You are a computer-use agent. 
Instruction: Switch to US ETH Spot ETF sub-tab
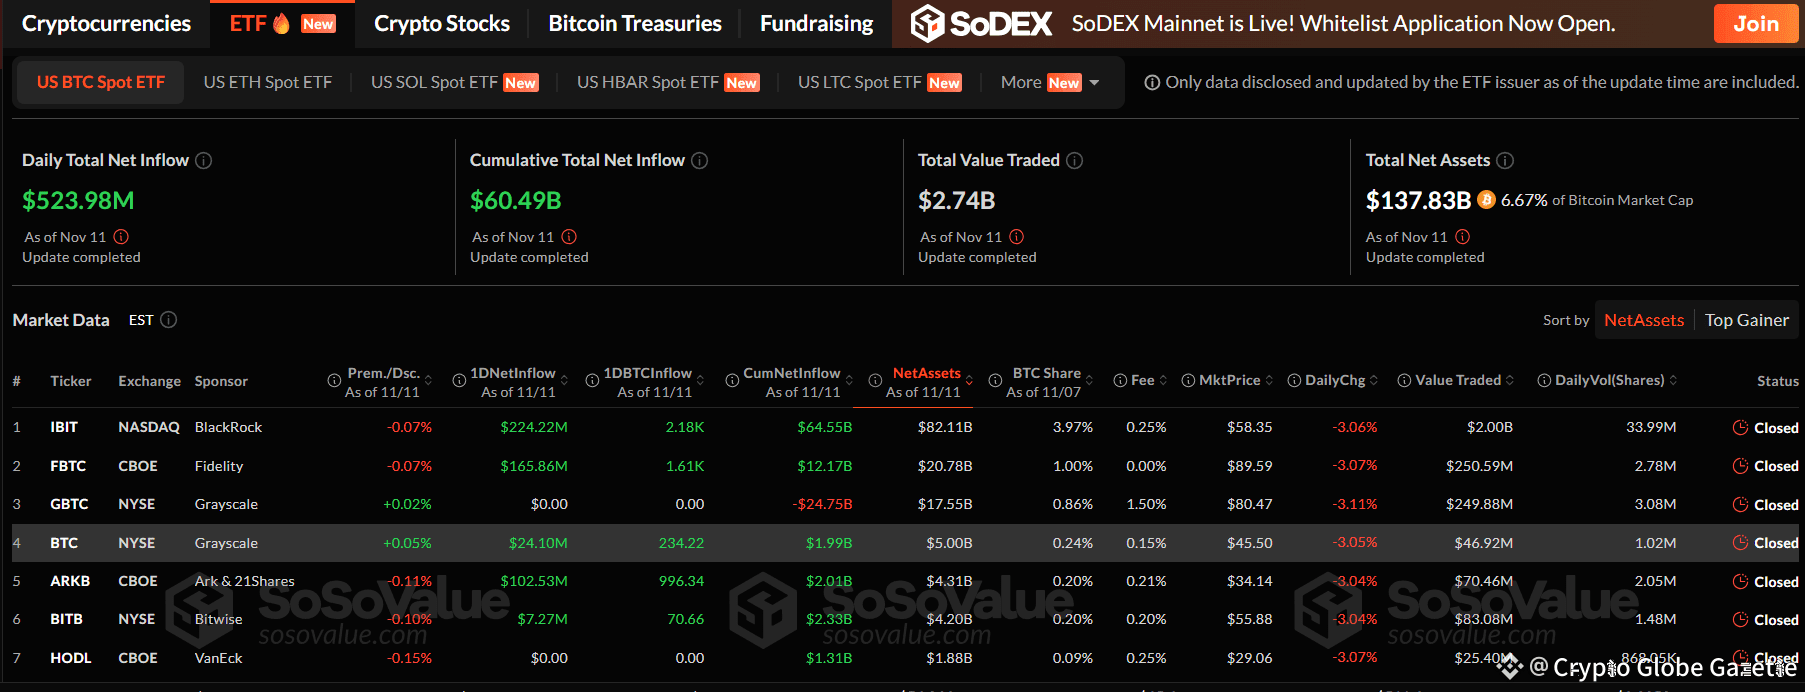[268, 83]
